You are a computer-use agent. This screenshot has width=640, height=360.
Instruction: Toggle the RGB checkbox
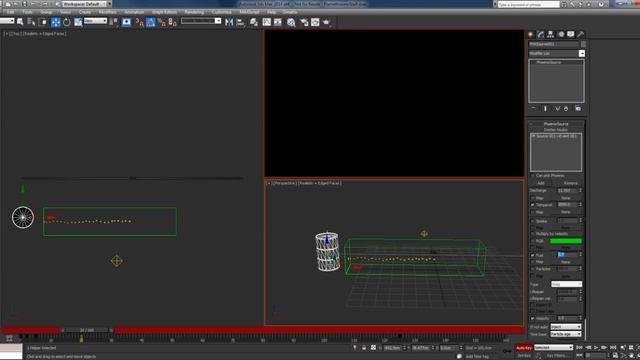(533, 241)
